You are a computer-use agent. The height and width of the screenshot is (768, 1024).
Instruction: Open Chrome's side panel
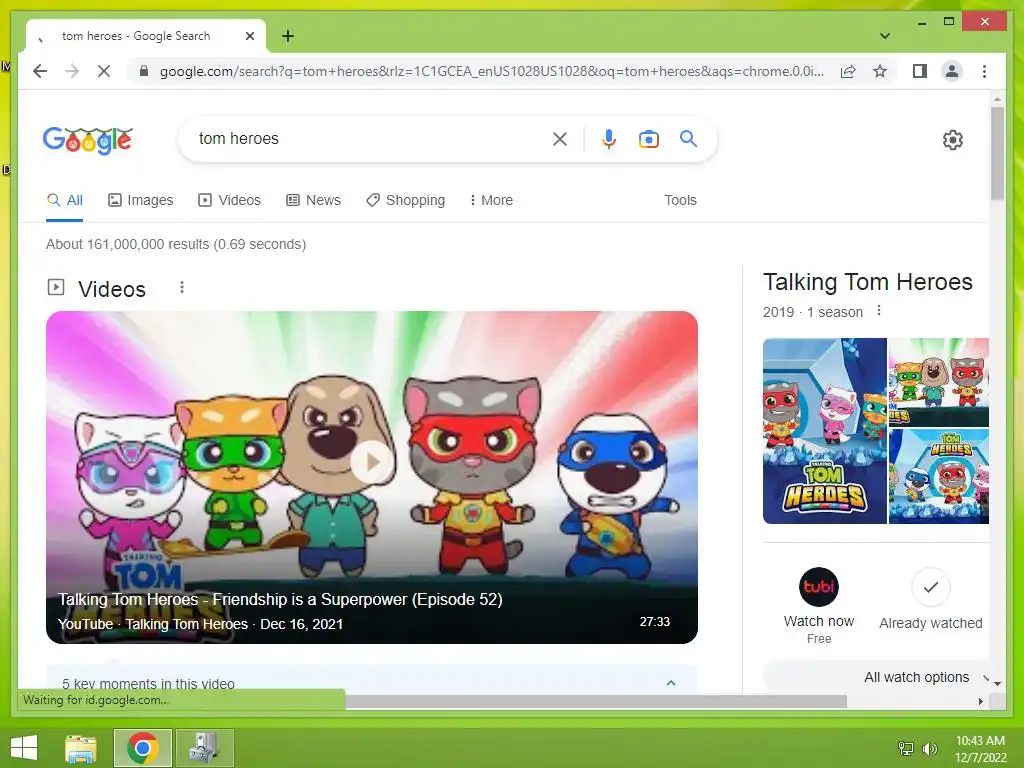920,71
